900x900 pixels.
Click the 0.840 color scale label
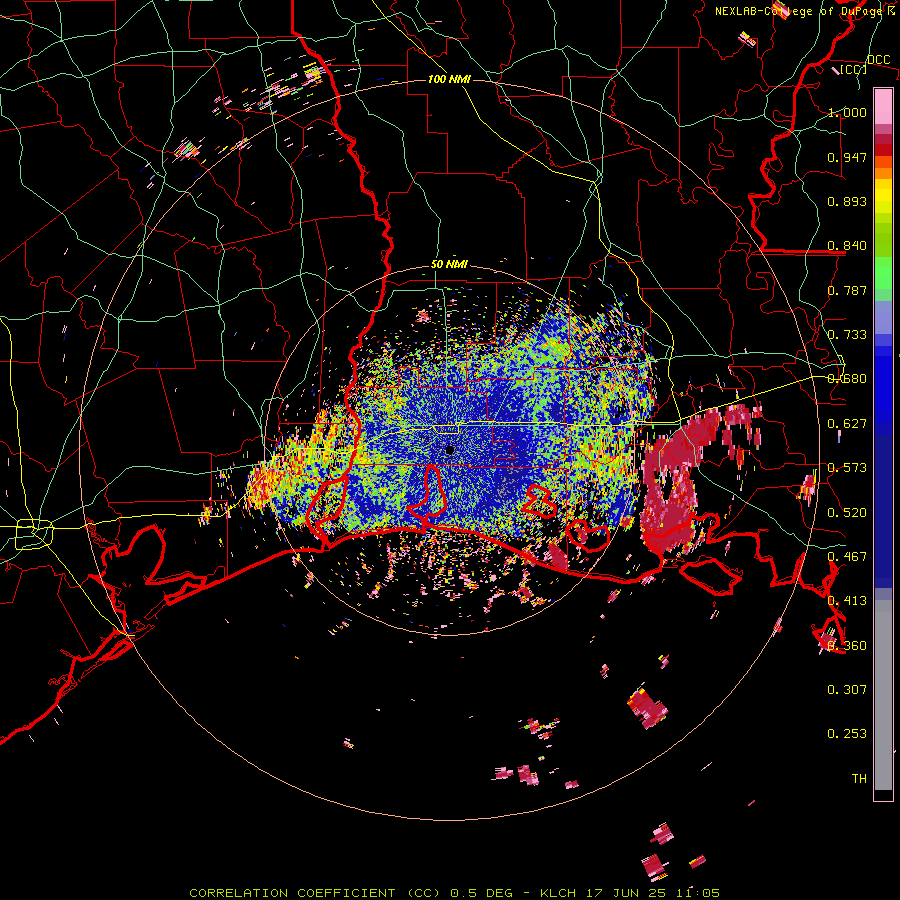[847, 246]
